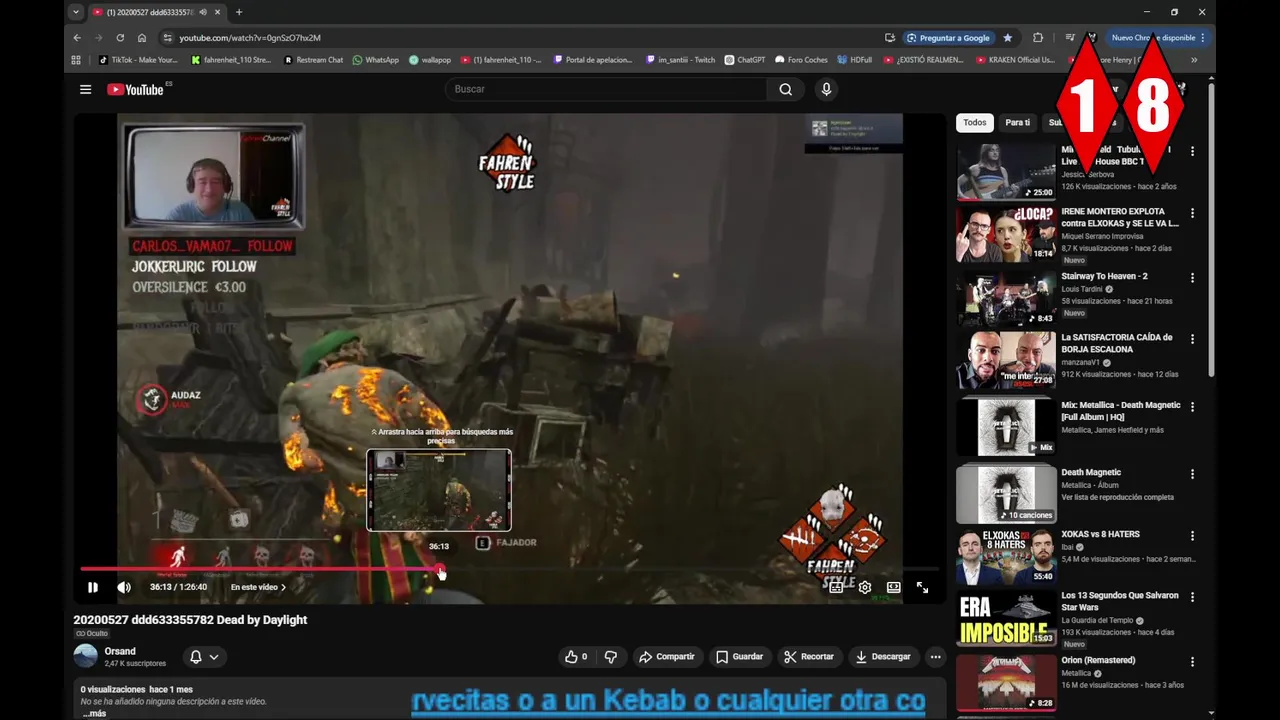1280x720 pixels.
Task: Like the video with thumbs up
Action: (576, 657)
